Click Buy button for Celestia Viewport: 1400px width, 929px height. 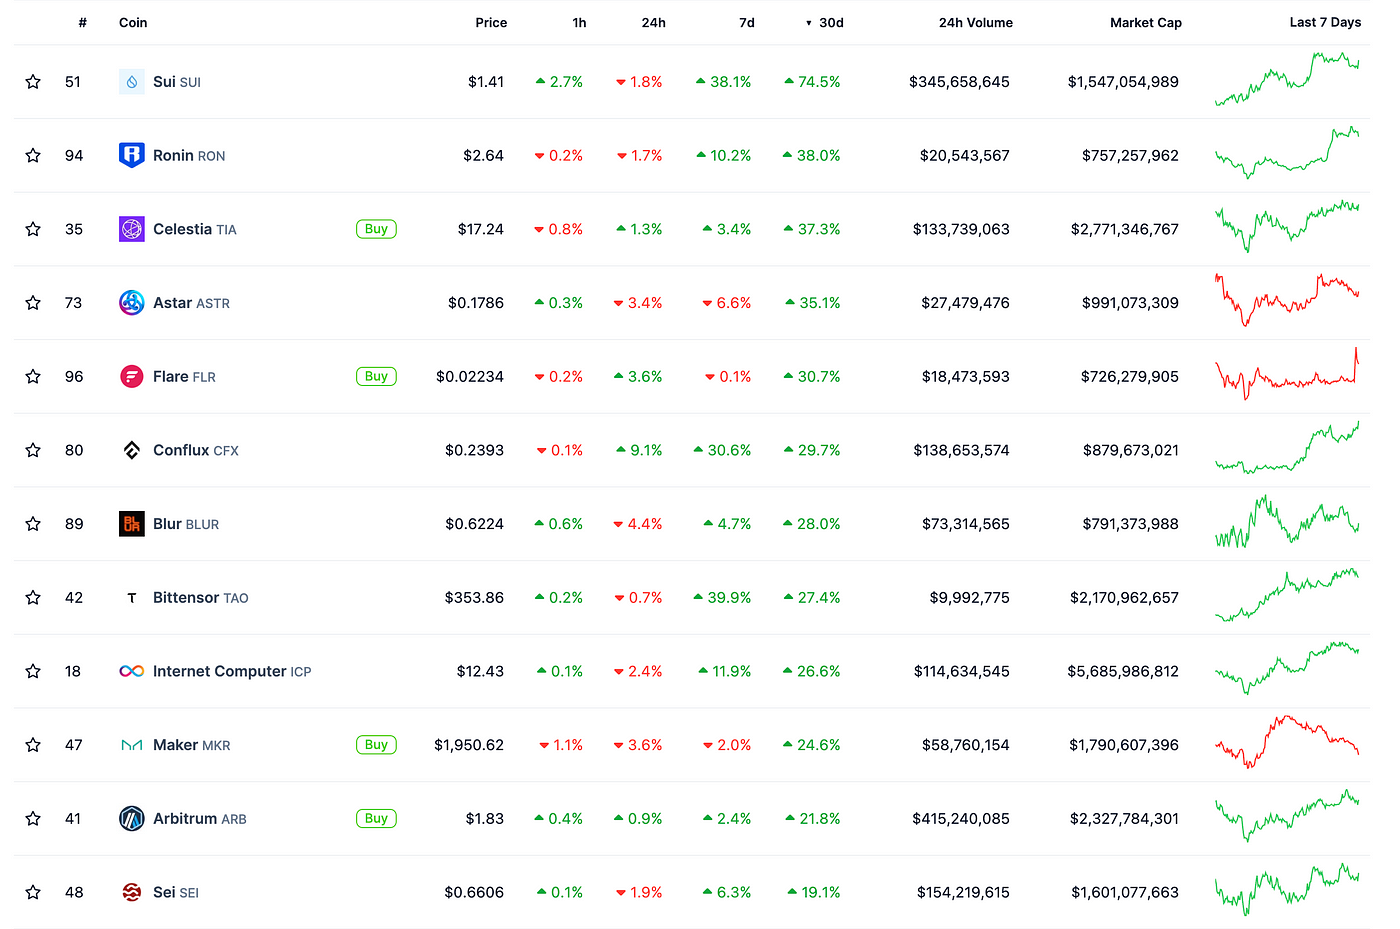tap(376, 229)
